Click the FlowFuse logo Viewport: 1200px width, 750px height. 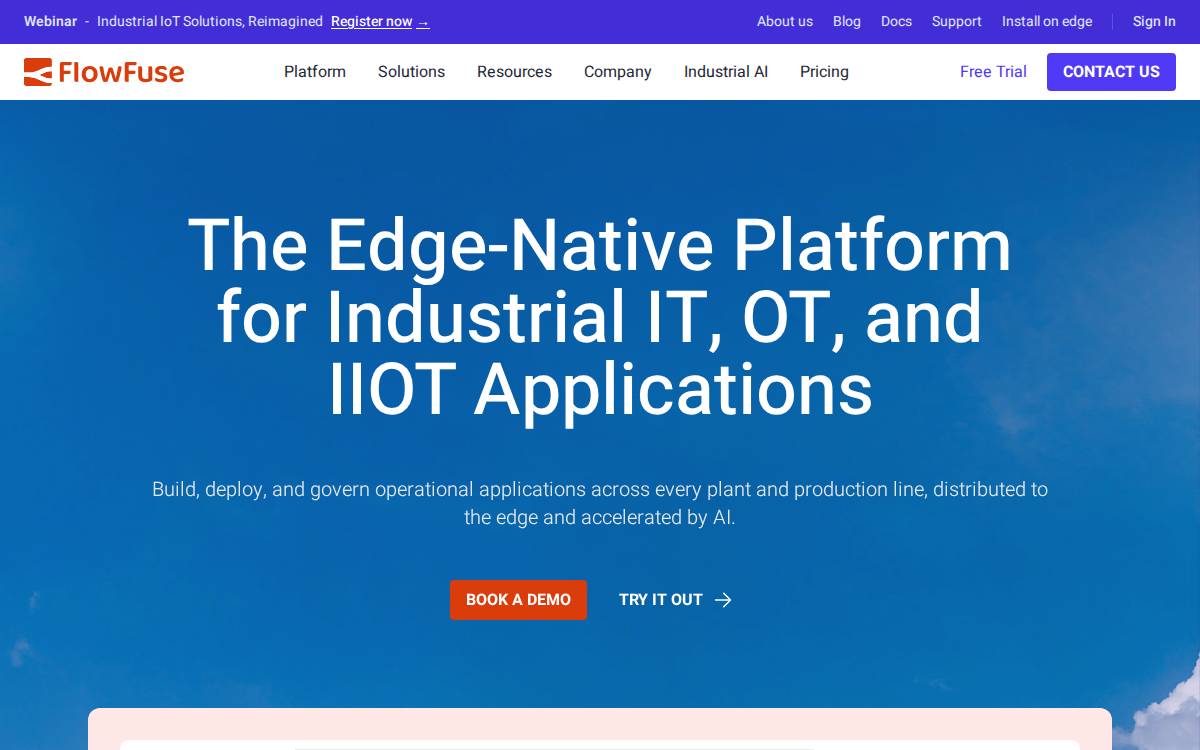click(104, 72)
